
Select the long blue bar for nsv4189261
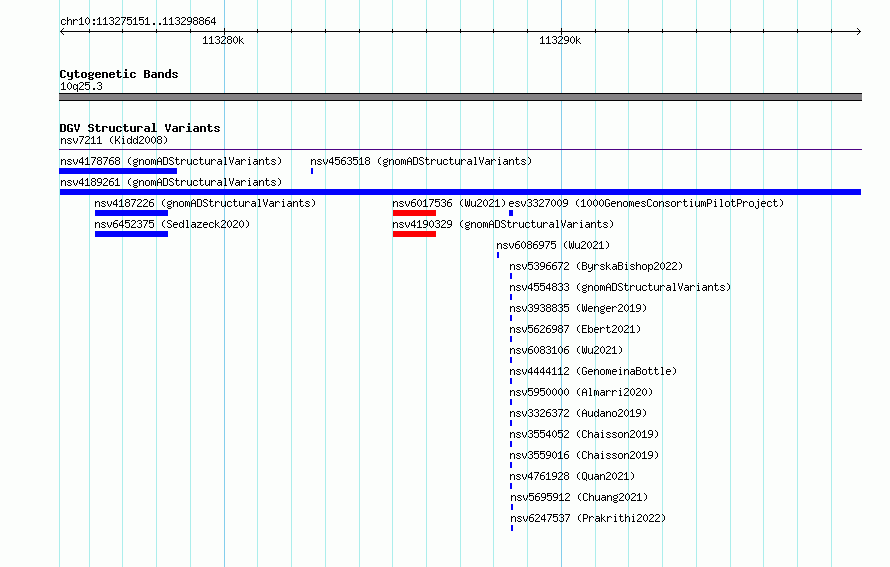tap(460, 192)
